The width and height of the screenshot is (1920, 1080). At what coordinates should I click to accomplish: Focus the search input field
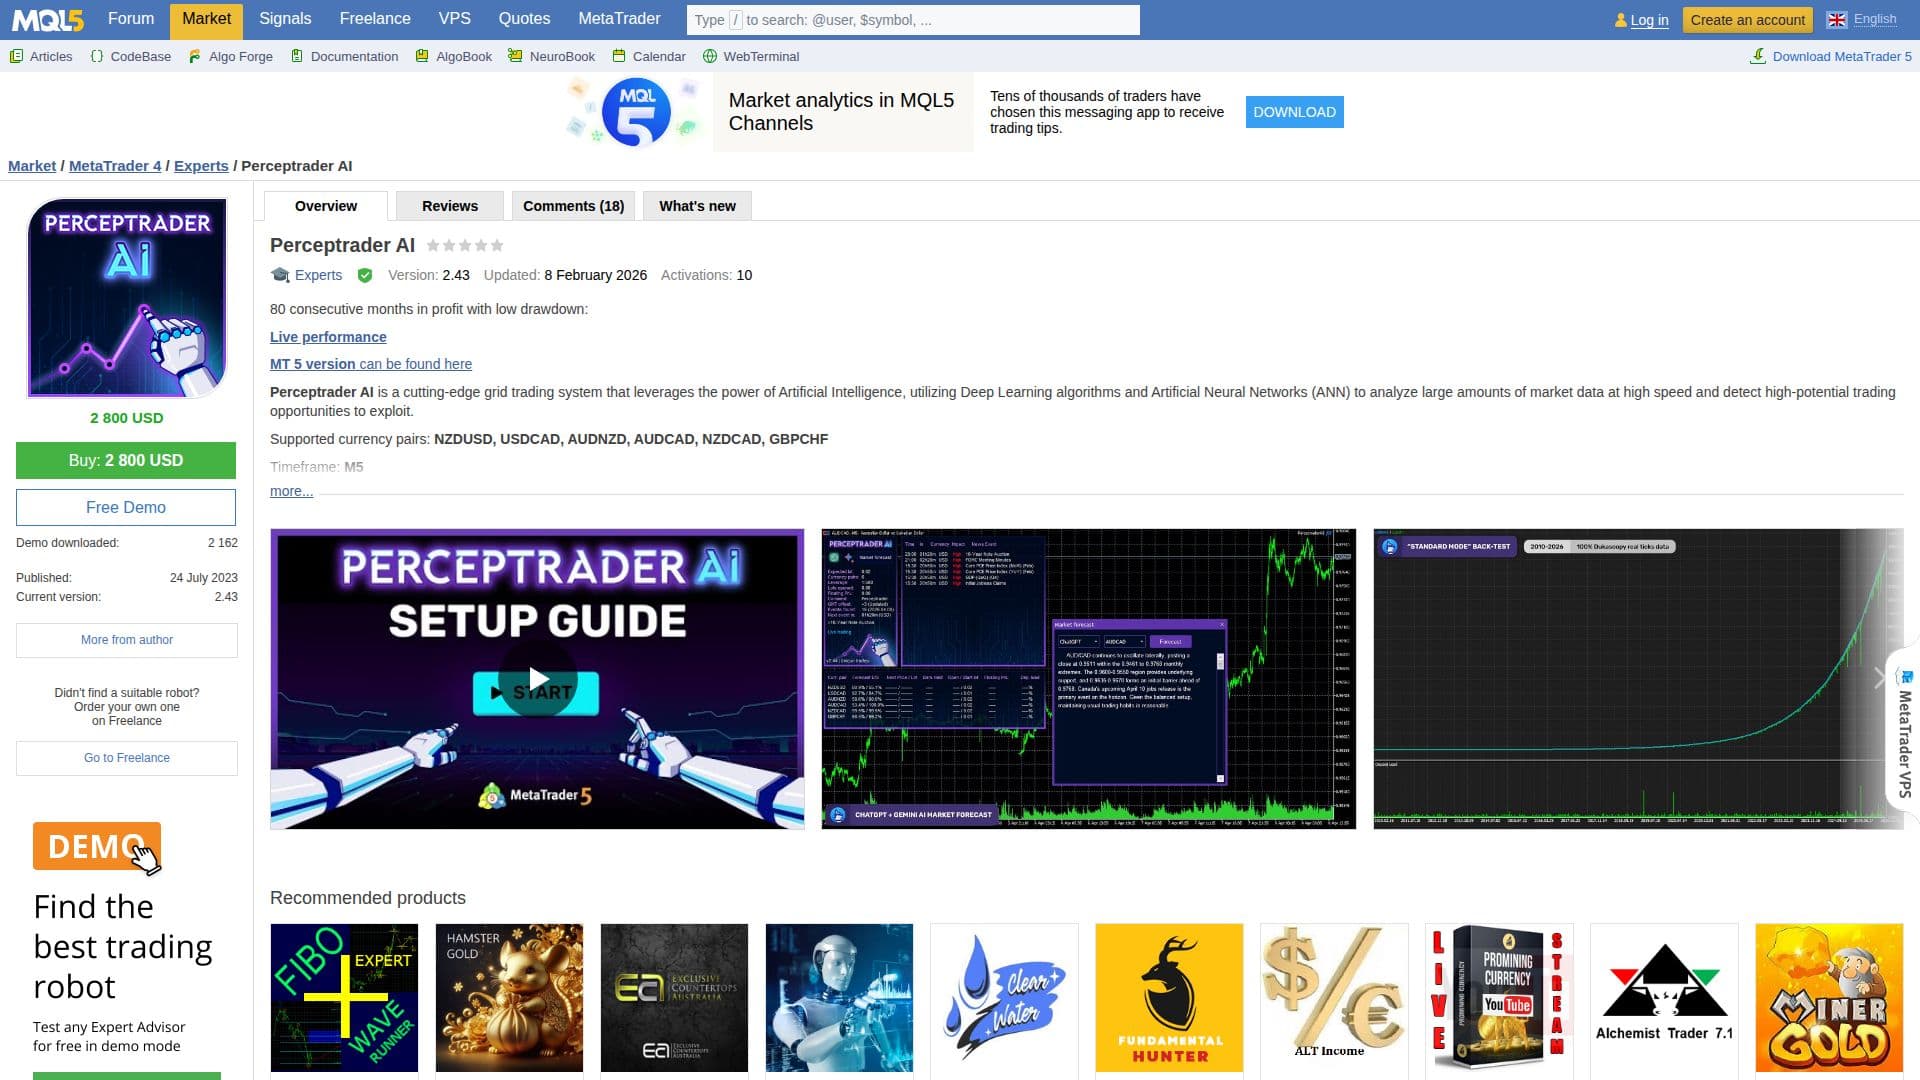(x=913, y=20)
